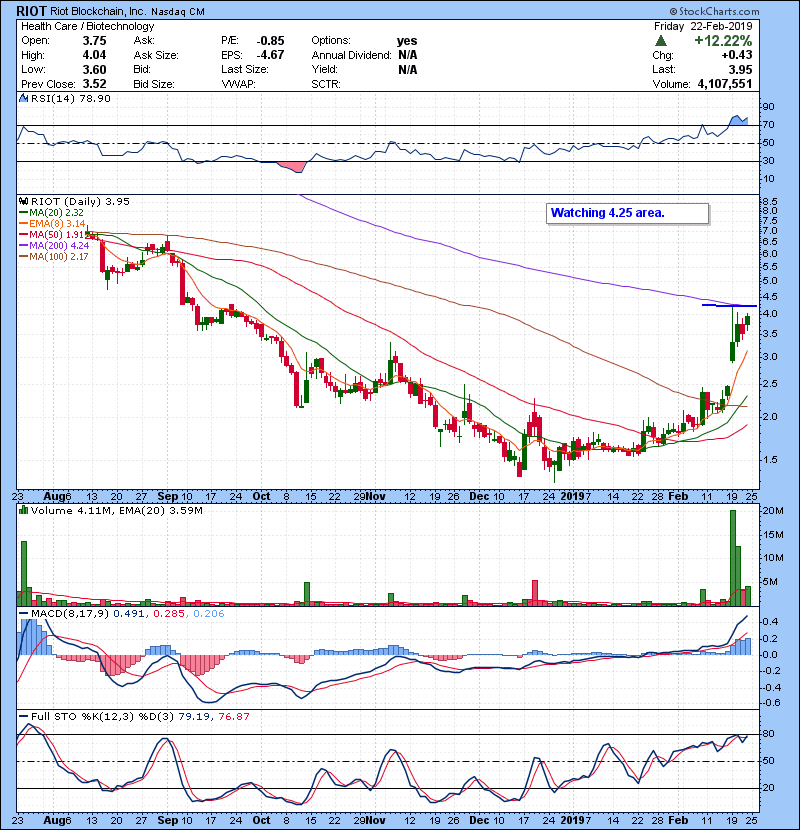
Task: Click the StockCharts.com credit text
Action: [714, 11]
